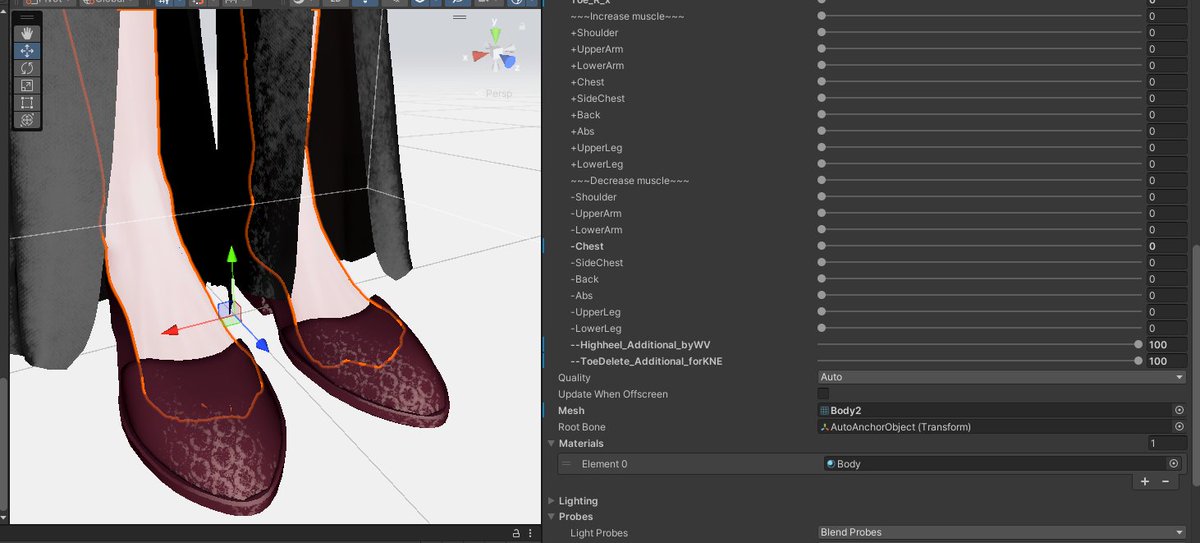Select the Hand view tool

pos(27,33)
